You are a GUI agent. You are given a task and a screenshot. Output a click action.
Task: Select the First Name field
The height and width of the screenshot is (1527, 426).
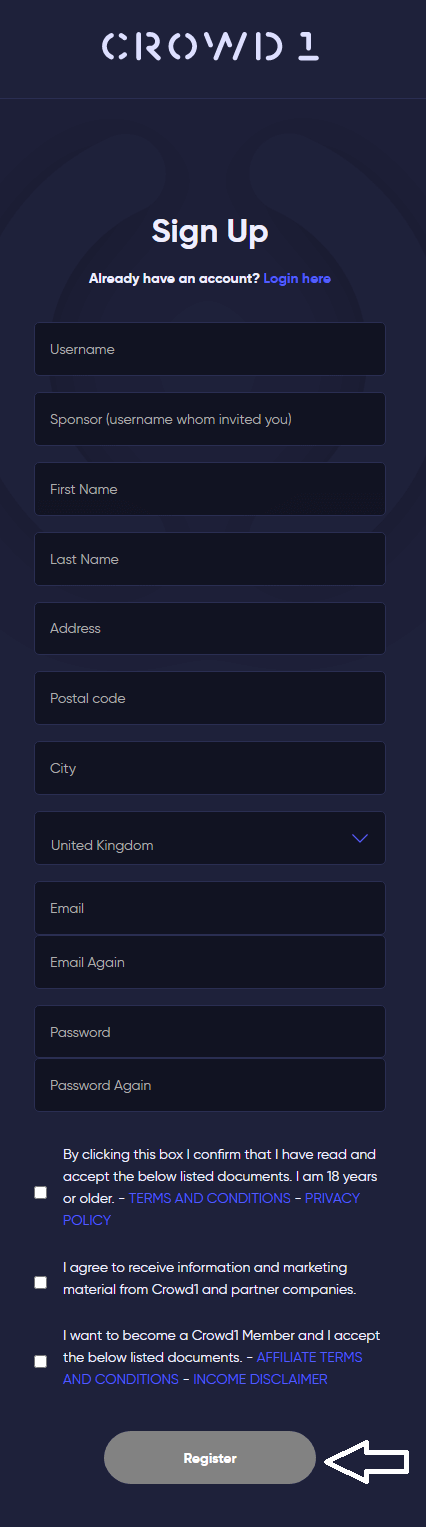[x=210, y=489]
